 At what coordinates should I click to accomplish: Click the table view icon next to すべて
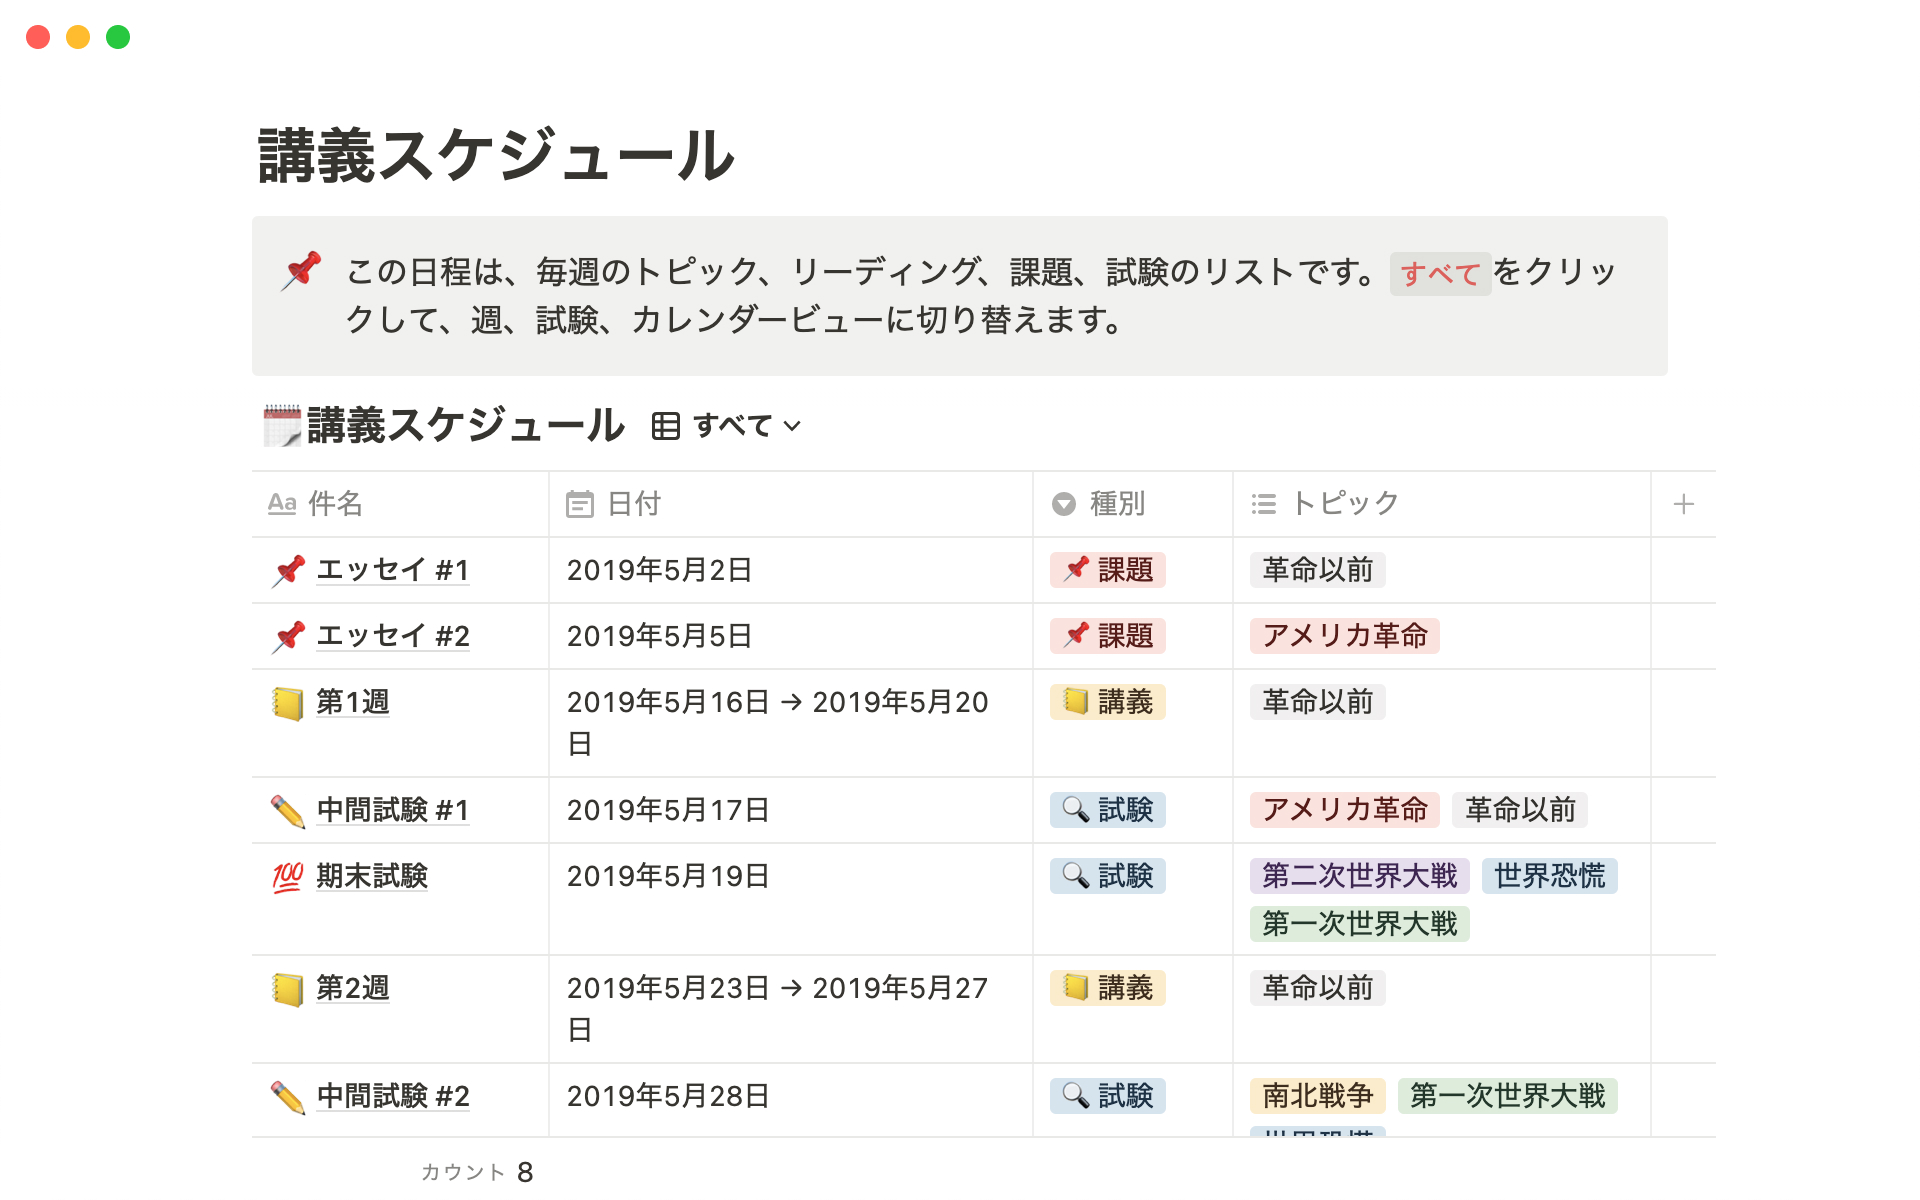coord(665,426)
